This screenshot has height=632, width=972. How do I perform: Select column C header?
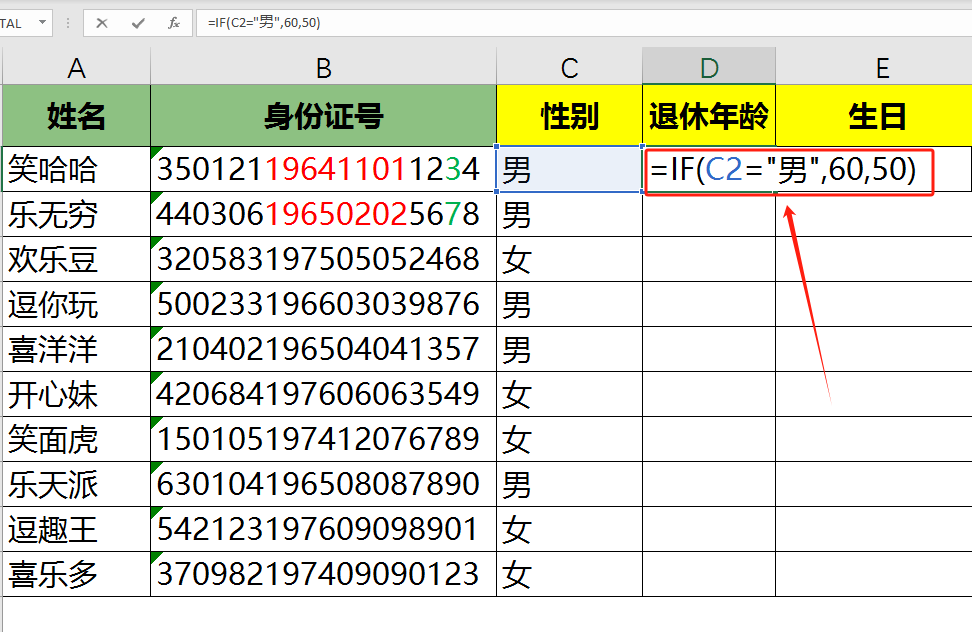click(570, 67)
